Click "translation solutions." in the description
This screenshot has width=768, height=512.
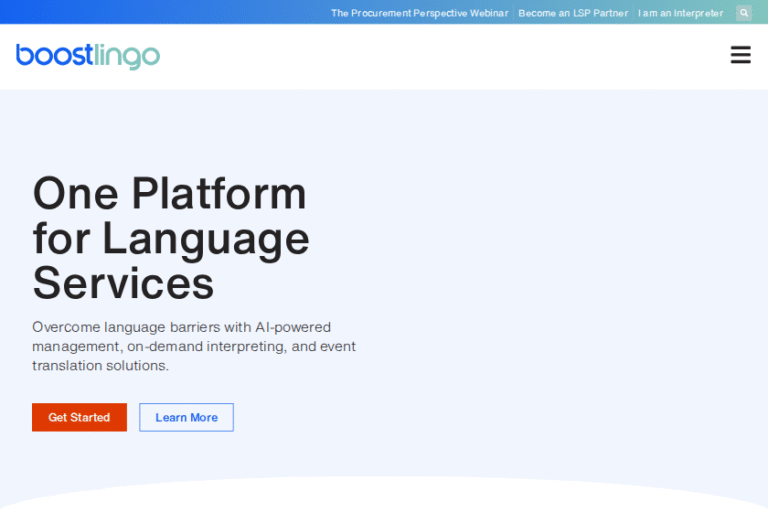point(100,366)
